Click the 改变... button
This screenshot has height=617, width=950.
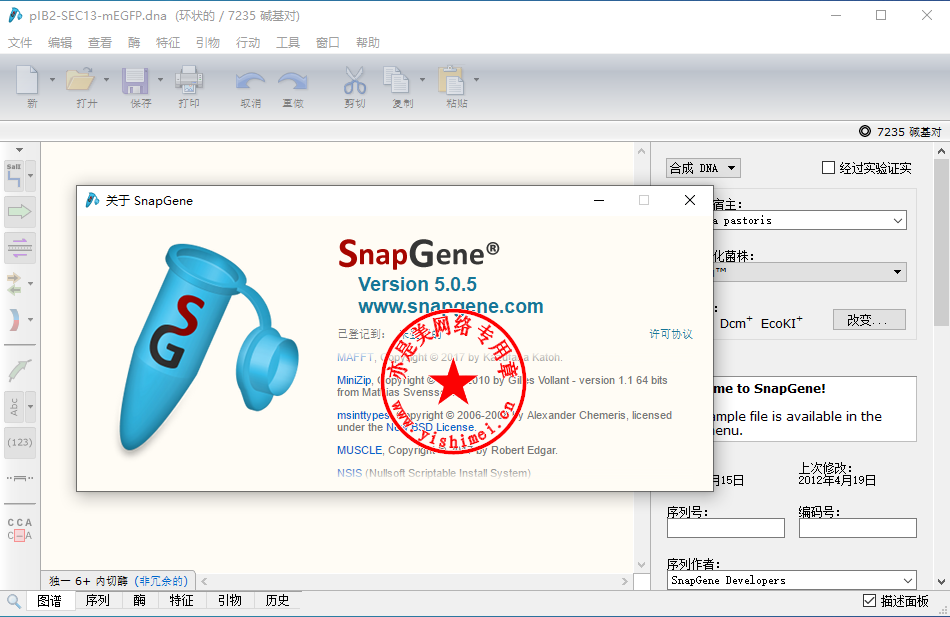coord(869,320)
